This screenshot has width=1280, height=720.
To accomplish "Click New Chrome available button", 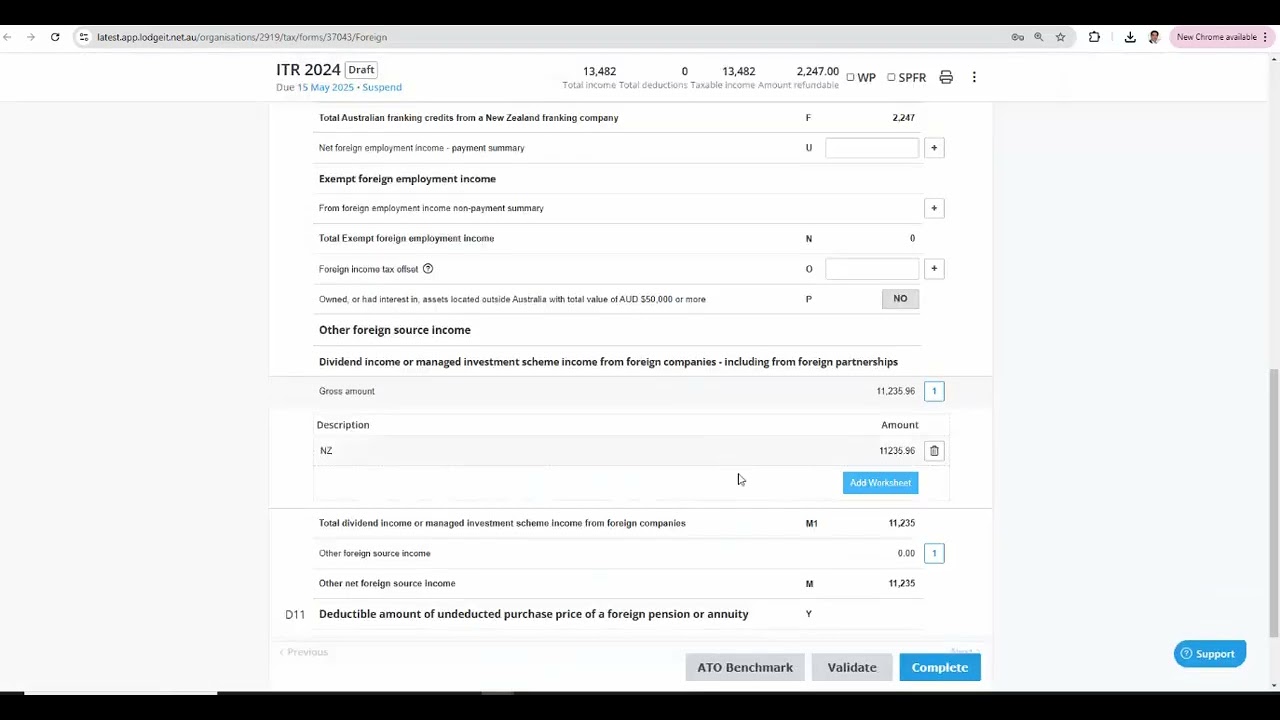I will pos(1216,37).
